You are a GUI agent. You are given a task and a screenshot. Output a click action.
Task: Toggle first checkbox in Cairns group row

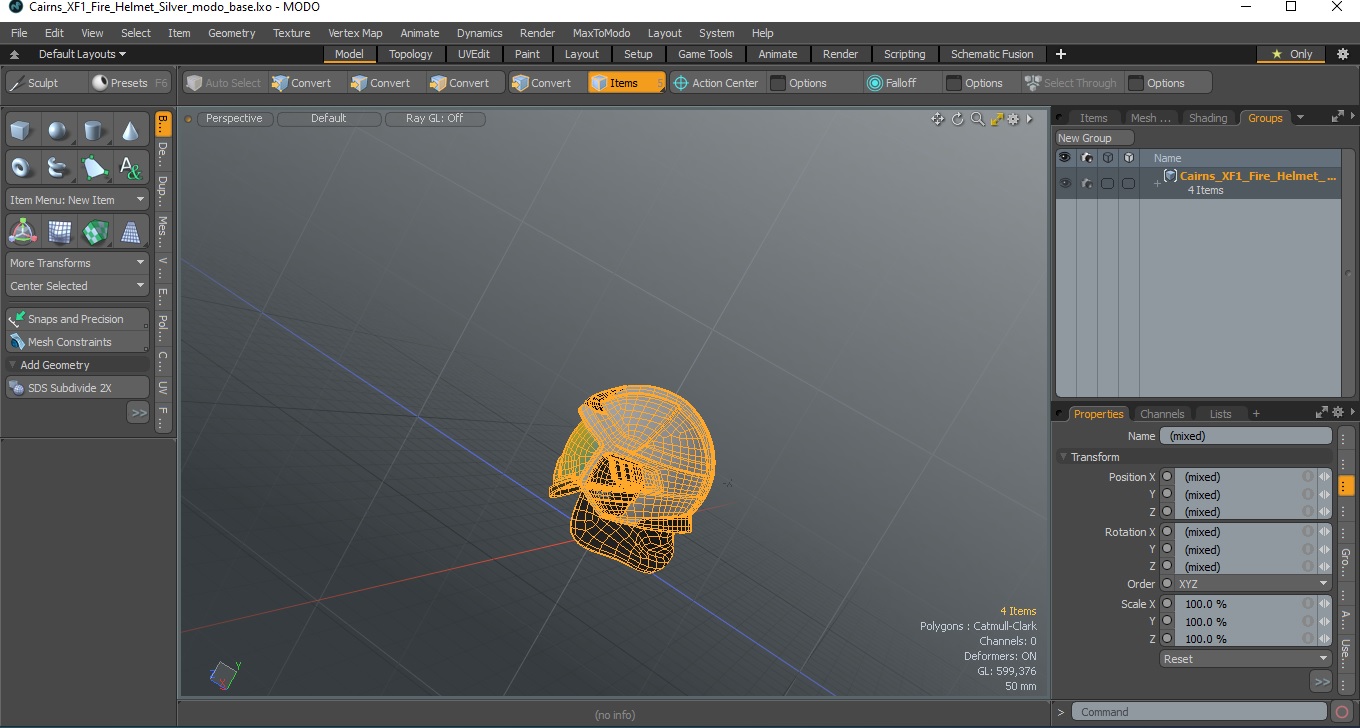1107,183
